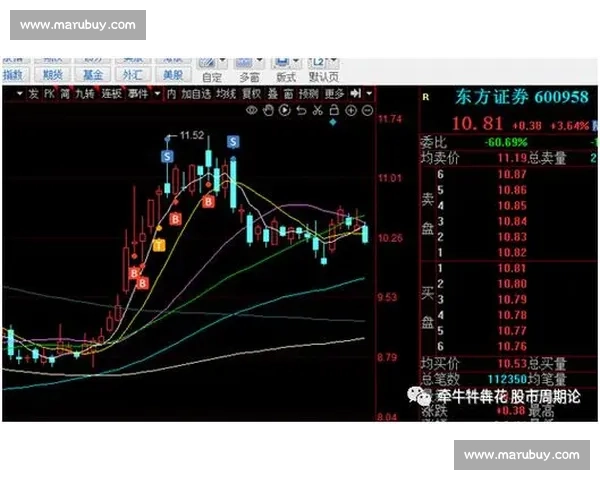Click the 事件 events button
This screenshot has height=480, width=600.
[x=138, y=93]
